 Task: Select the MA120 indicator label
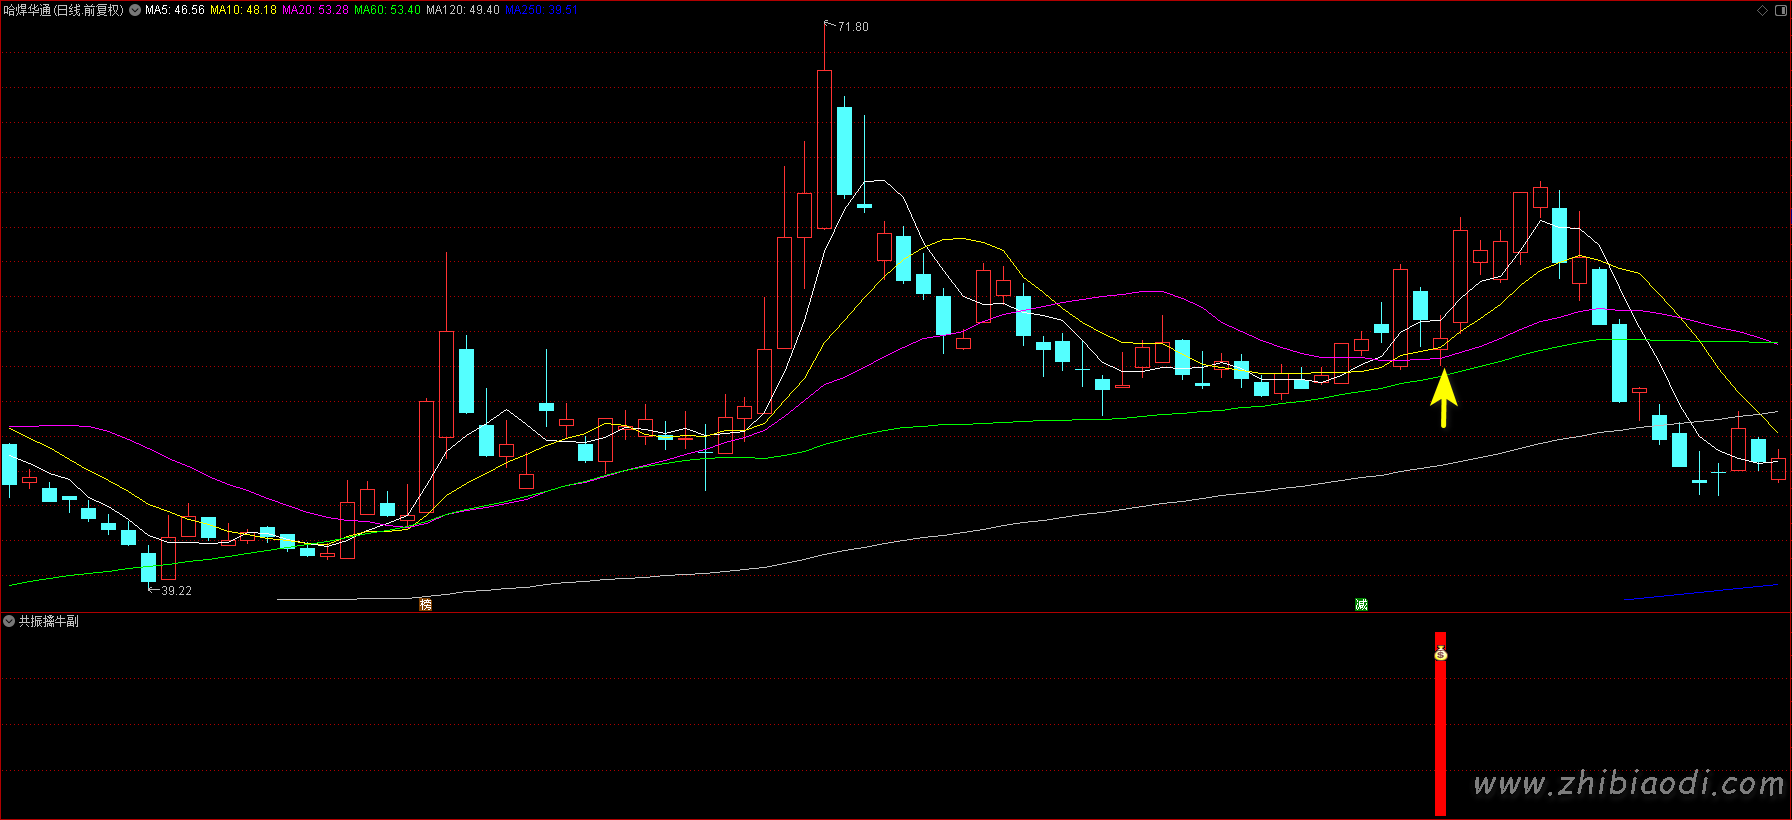coord(462,10)
